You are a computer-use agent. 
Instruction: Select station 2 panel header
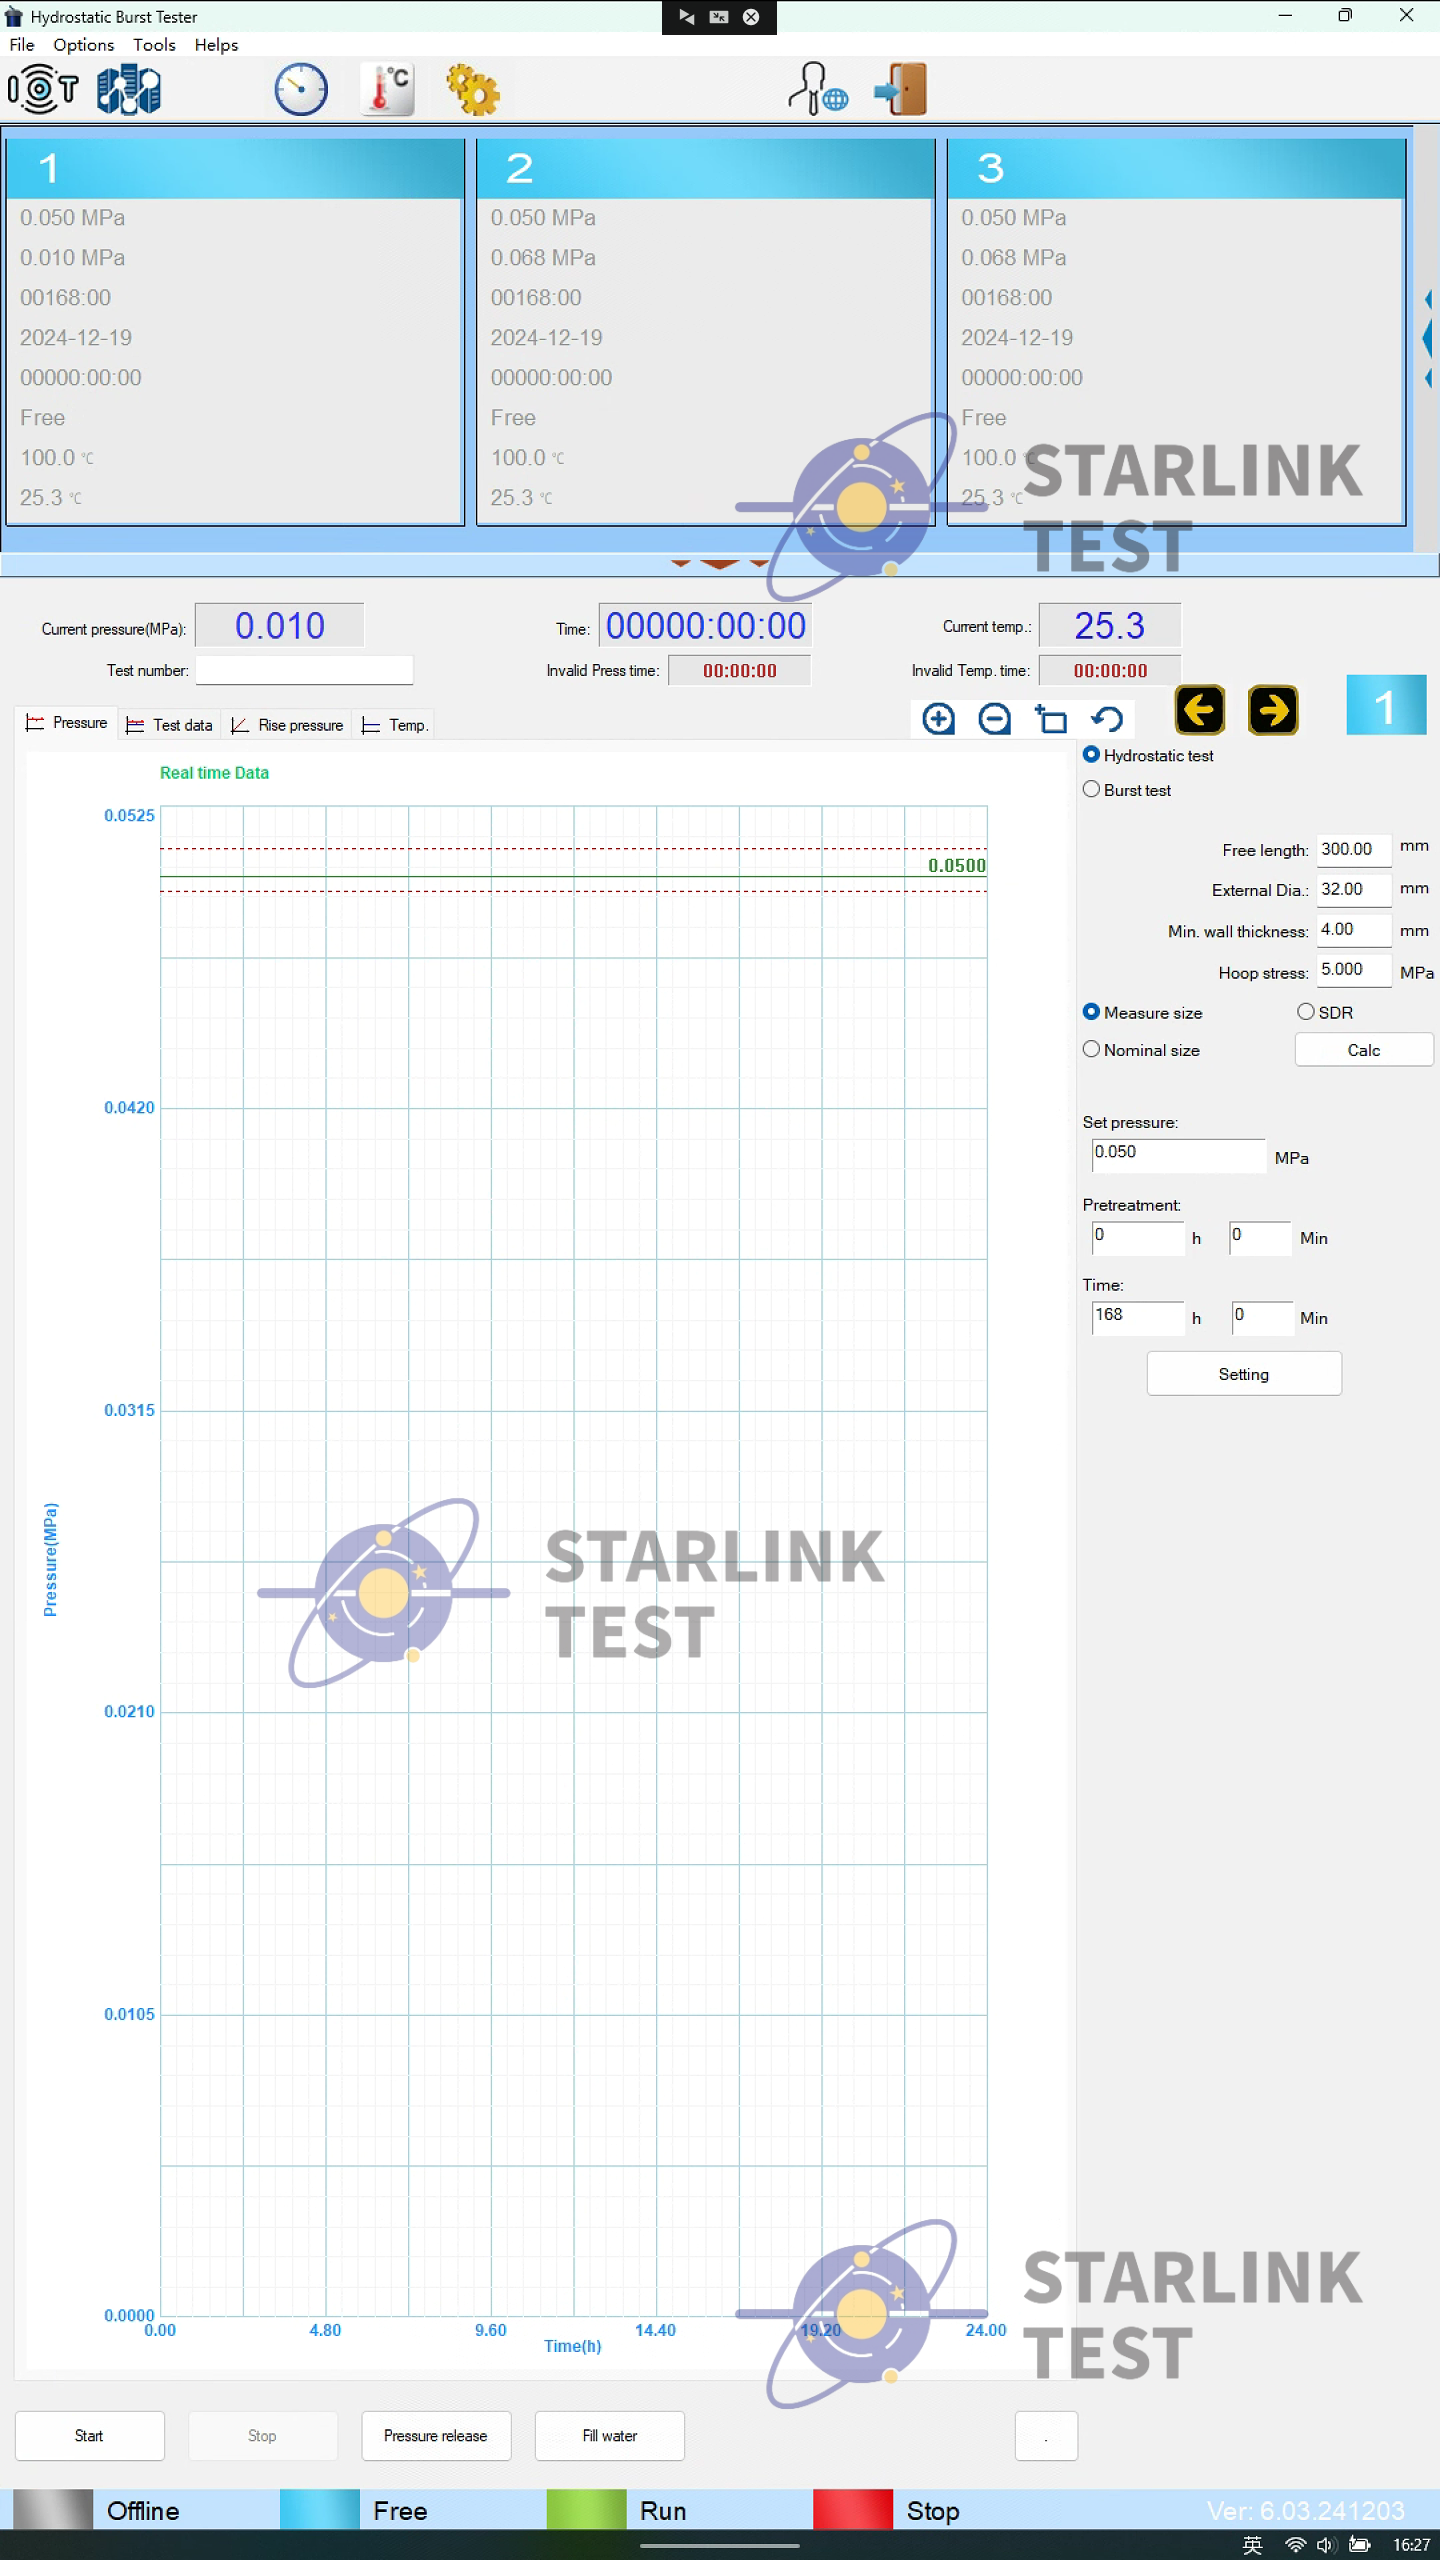coord(705,168)
